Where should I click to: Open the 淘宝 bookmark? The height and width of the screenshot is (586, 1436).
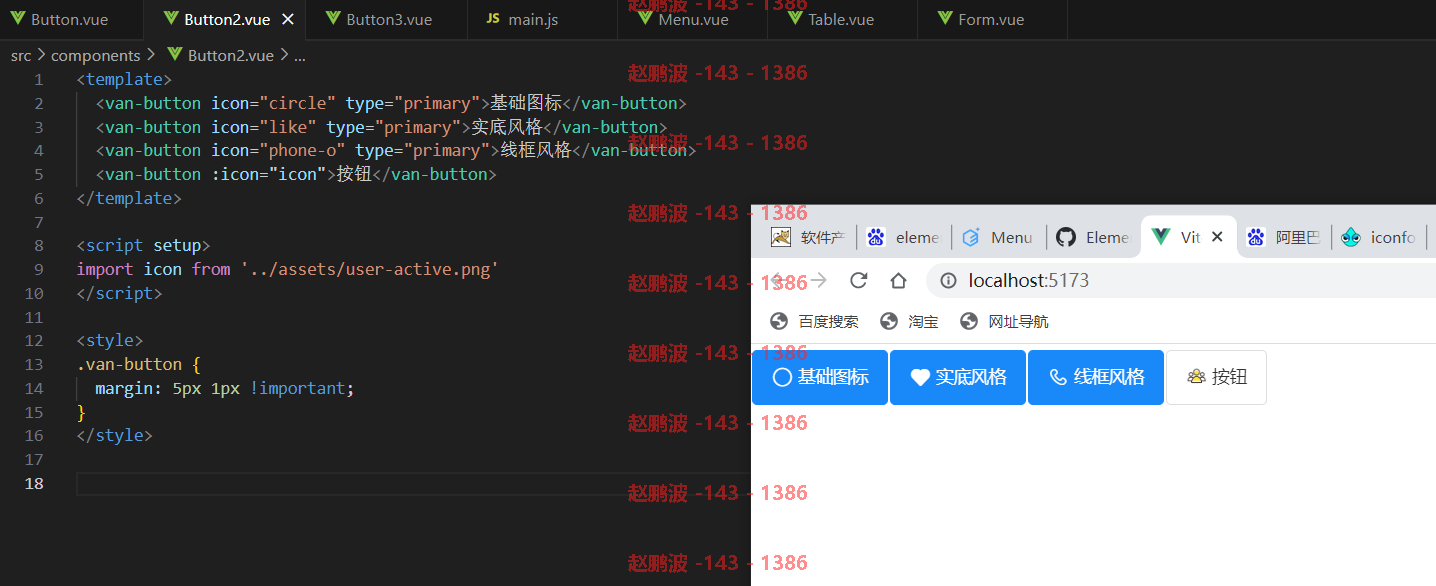909,321
